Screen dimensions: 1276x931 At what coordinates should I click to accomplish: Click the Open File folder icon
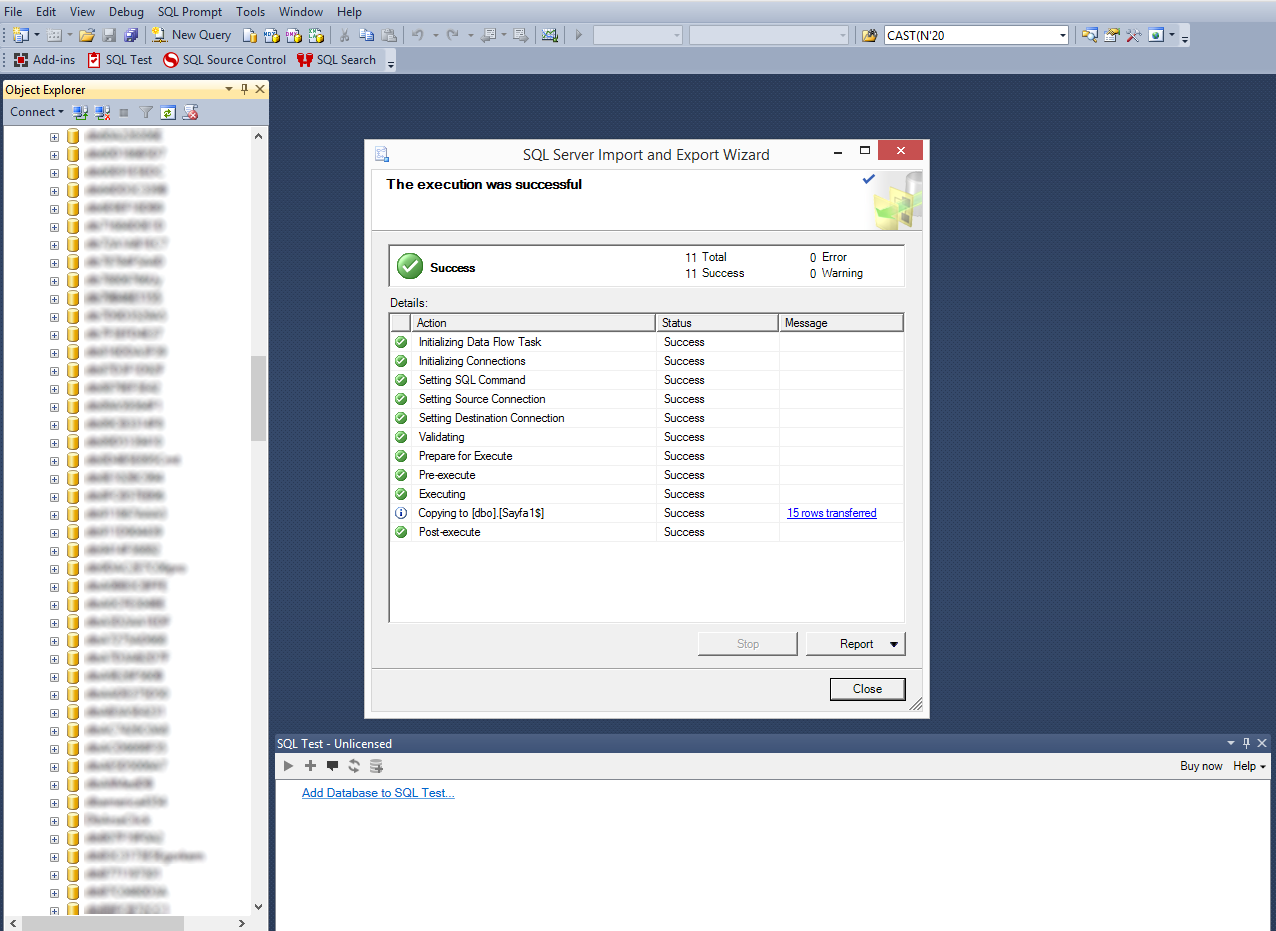(87, 35)
